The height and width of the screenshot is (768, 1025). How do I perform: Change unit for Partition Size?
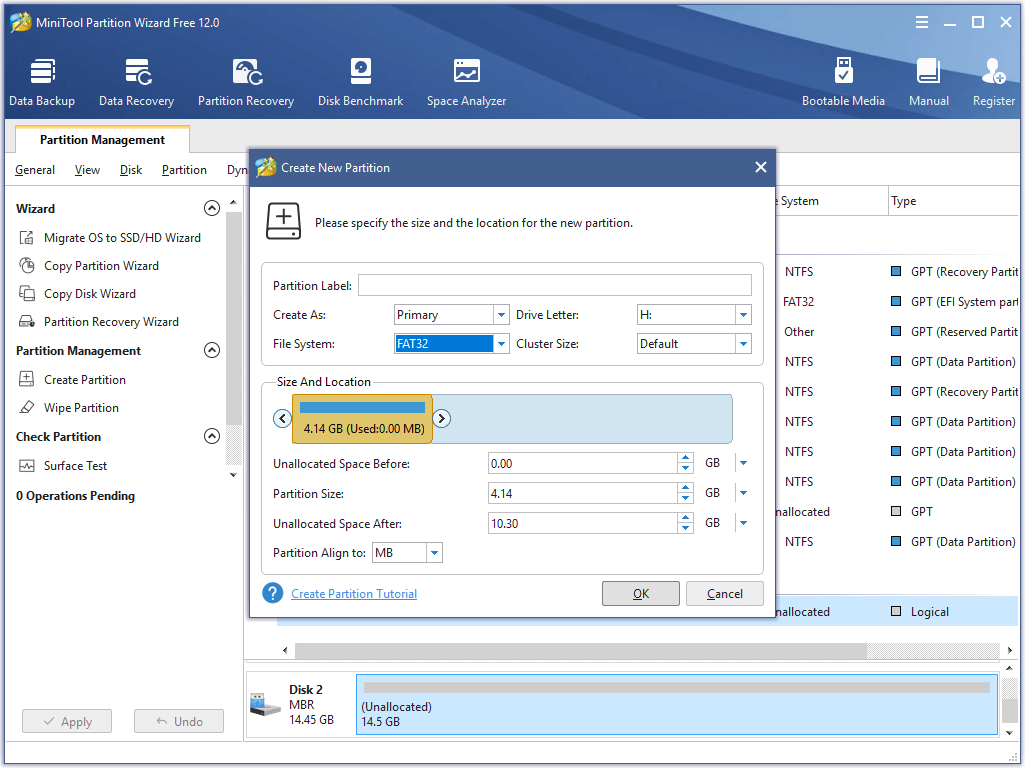[x=743, y=493]
